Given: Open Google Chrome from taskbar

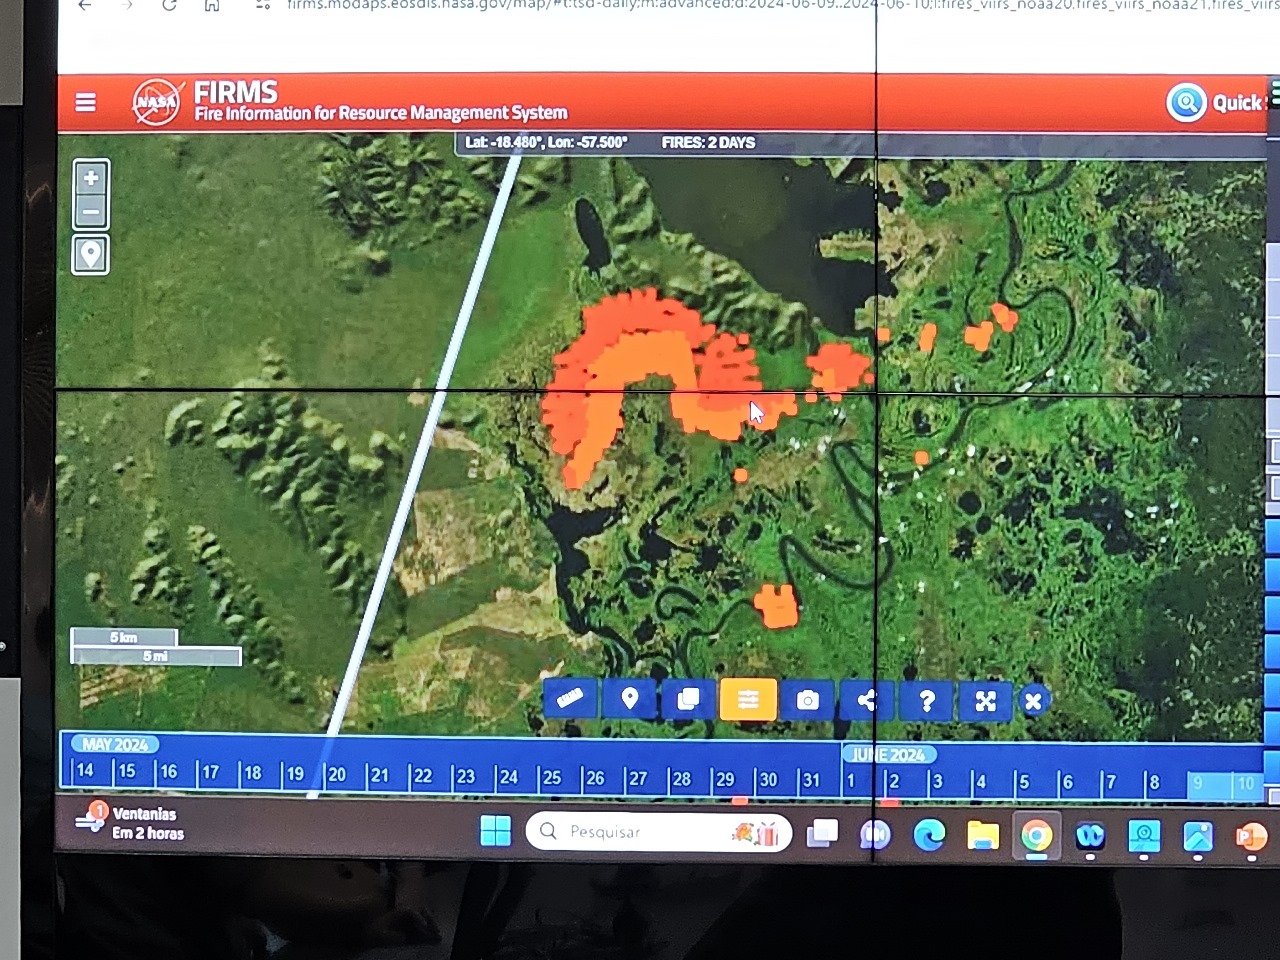Looking at the screenshot, I should [1037, 835].
